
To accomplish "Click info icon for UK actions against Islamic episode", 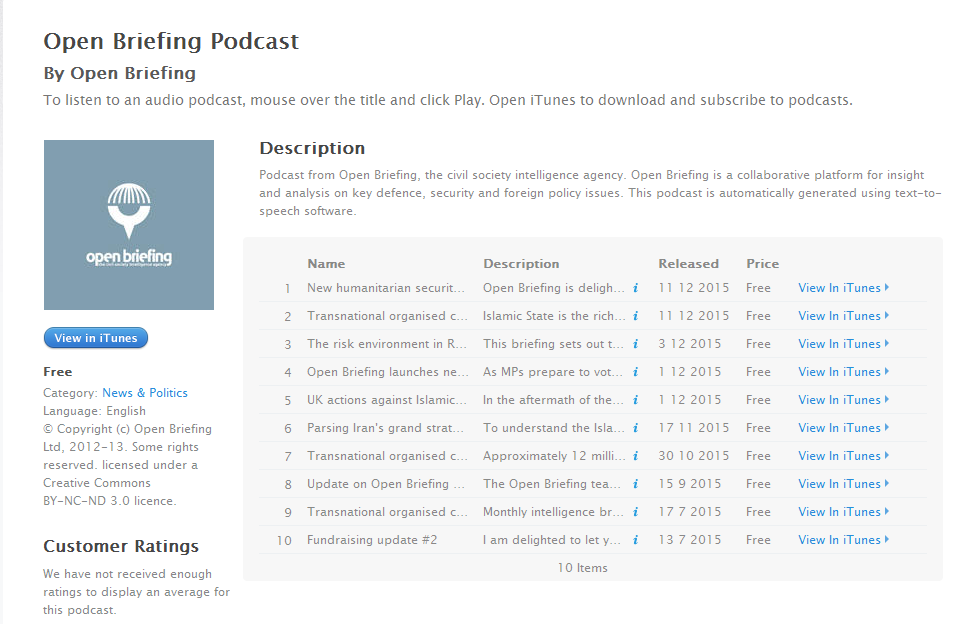I will click(636, 400).
